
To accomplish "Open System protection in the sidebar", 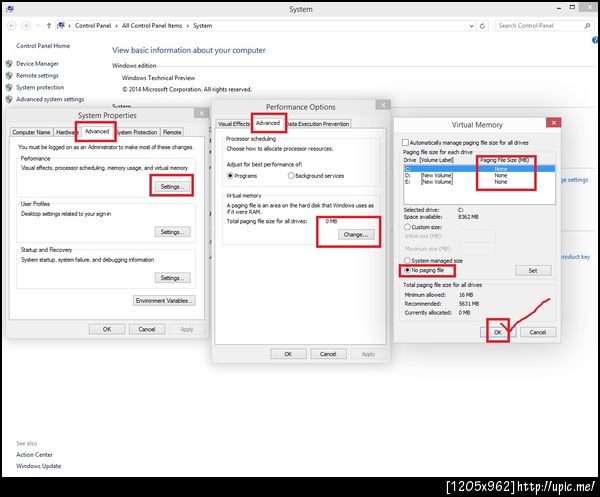I will 40,87.
